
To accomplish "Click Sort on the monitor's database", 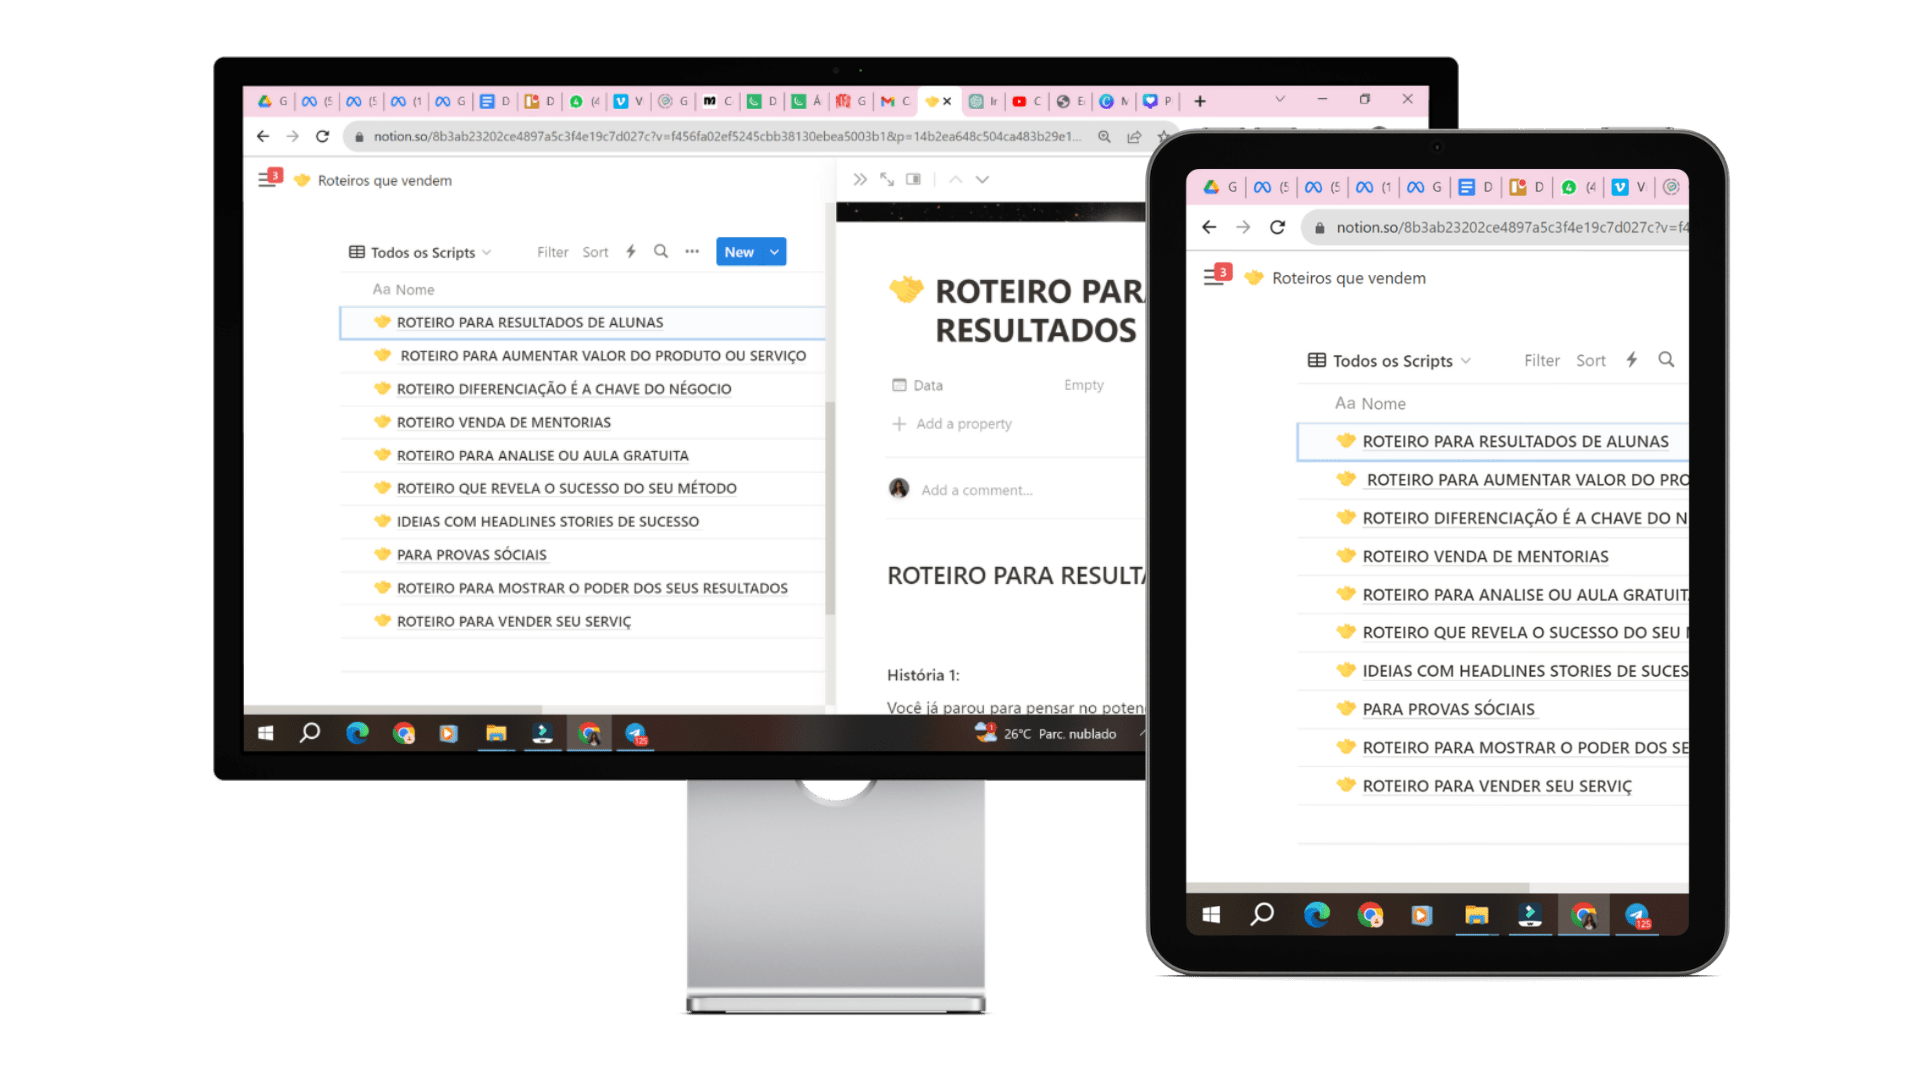I will click(595, 252).
